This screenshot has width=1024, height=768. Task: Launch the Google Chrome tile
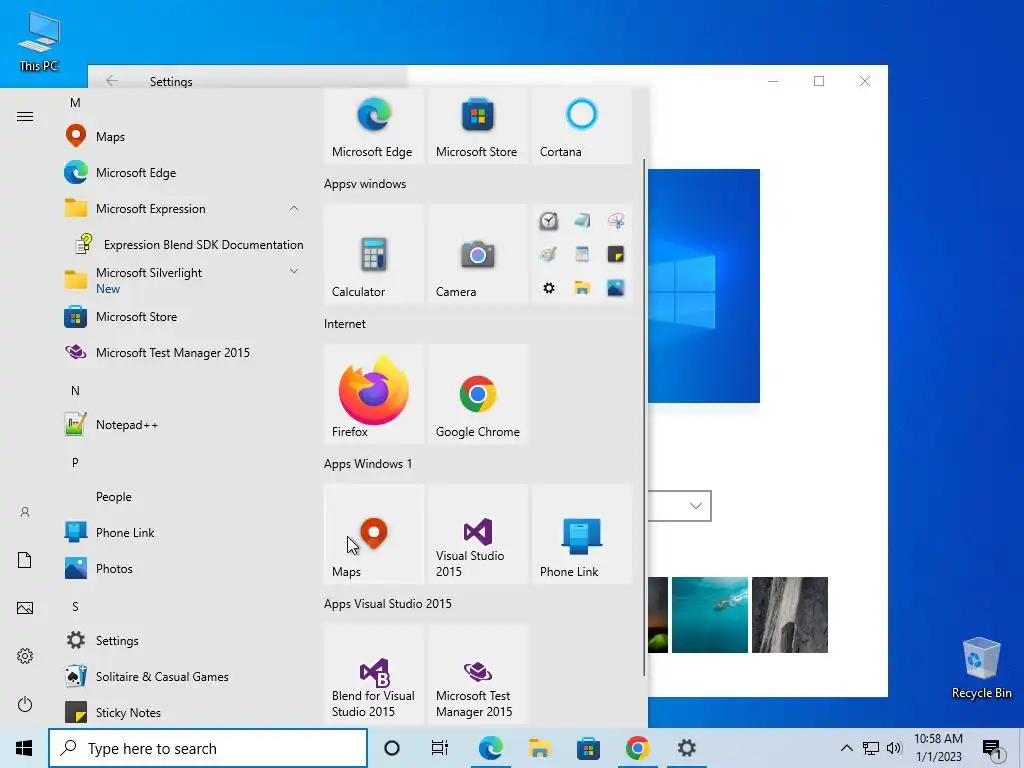tap(477, 394)
